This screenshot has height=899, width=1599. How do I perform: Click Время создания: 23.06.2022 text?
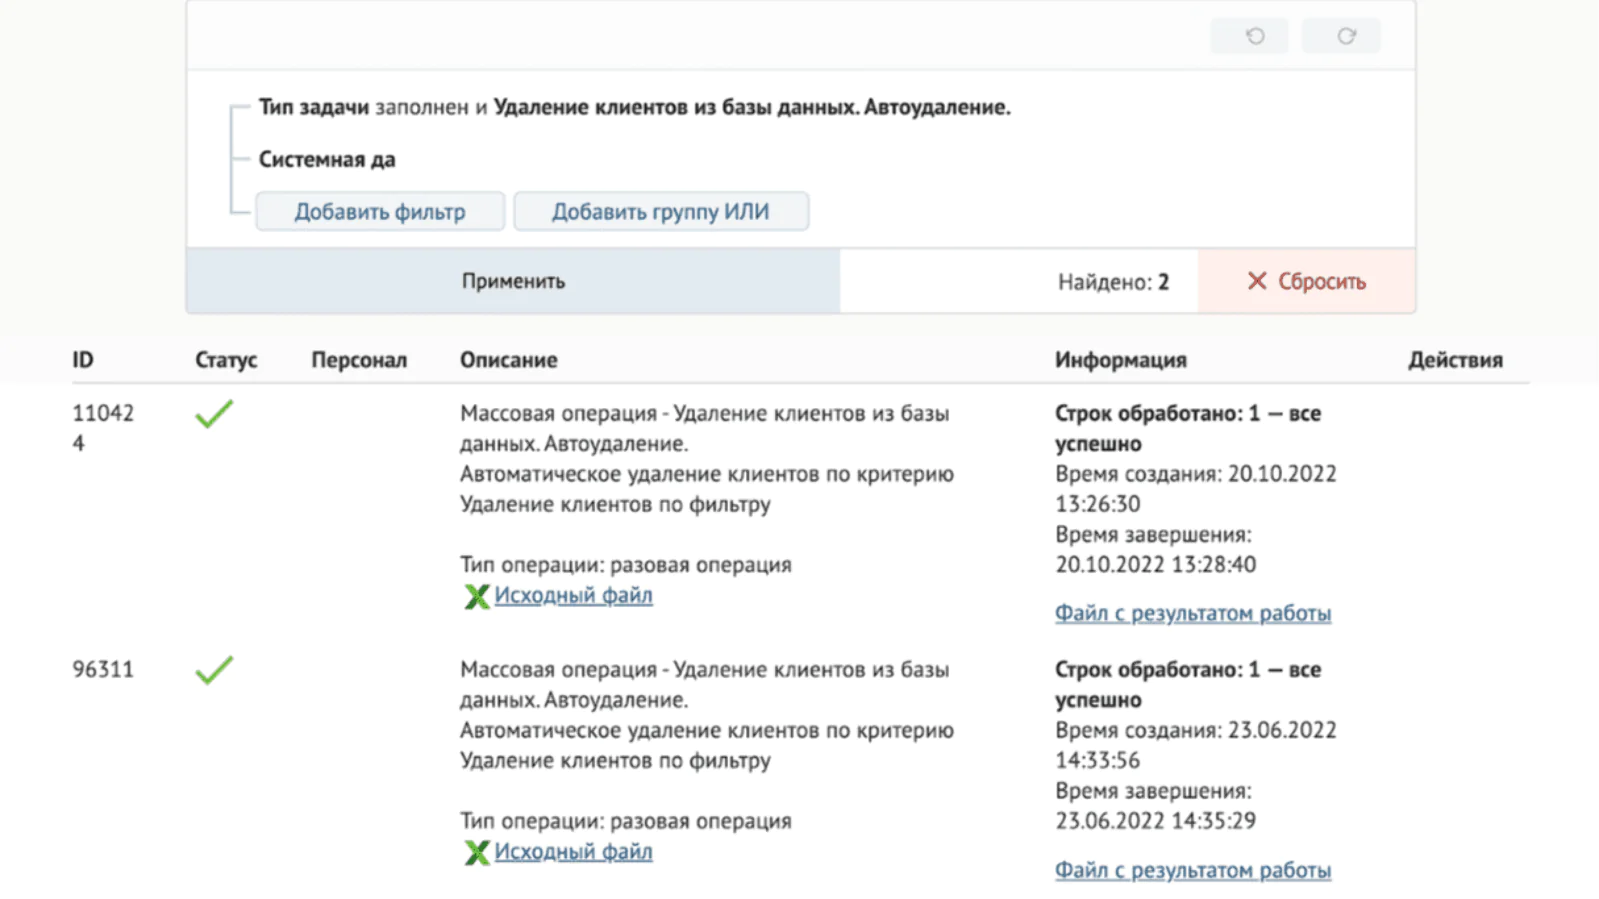1196,745
